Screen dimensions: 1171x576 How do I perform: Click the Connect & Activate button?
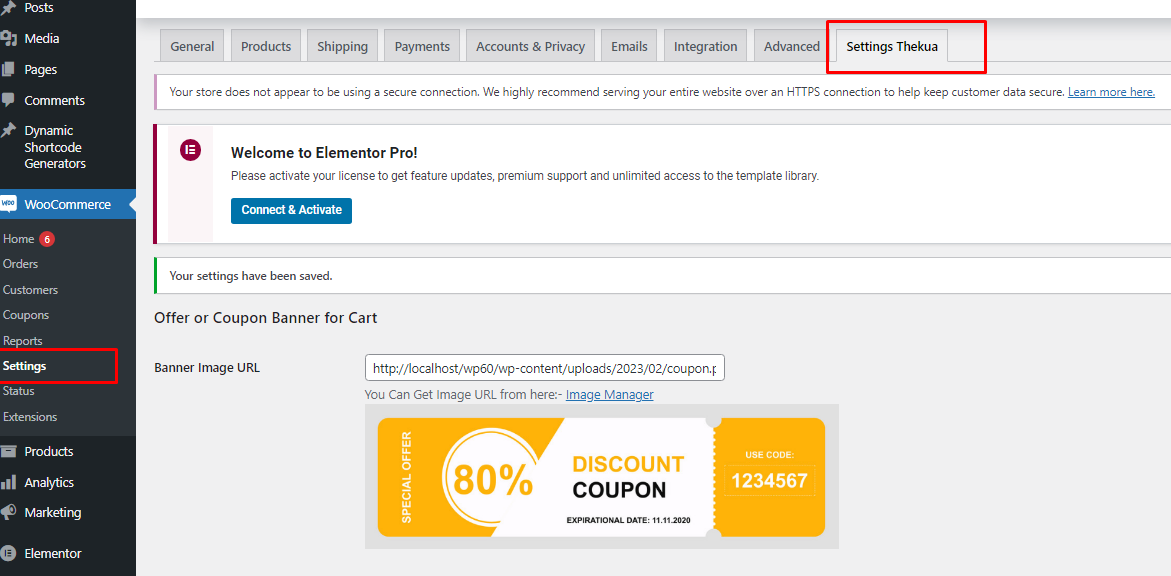coord(291,210)
